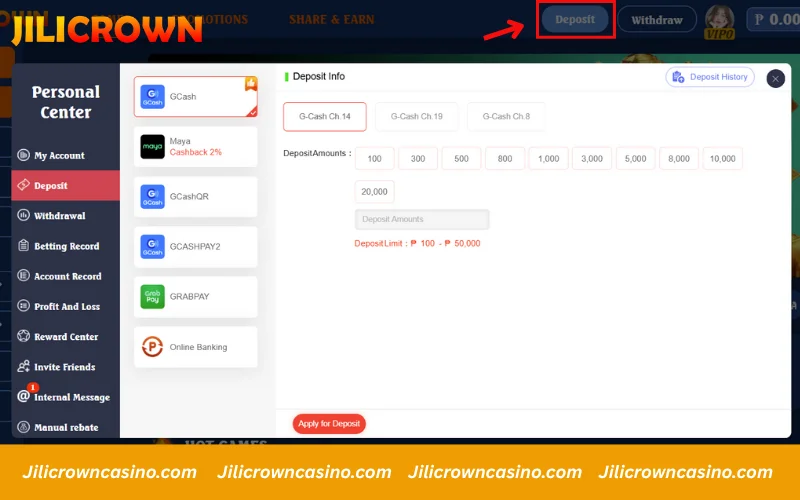Viewport: 800px width, 500px height.
Task: Select GRABPAY payment method
Action: coord(195,296)
